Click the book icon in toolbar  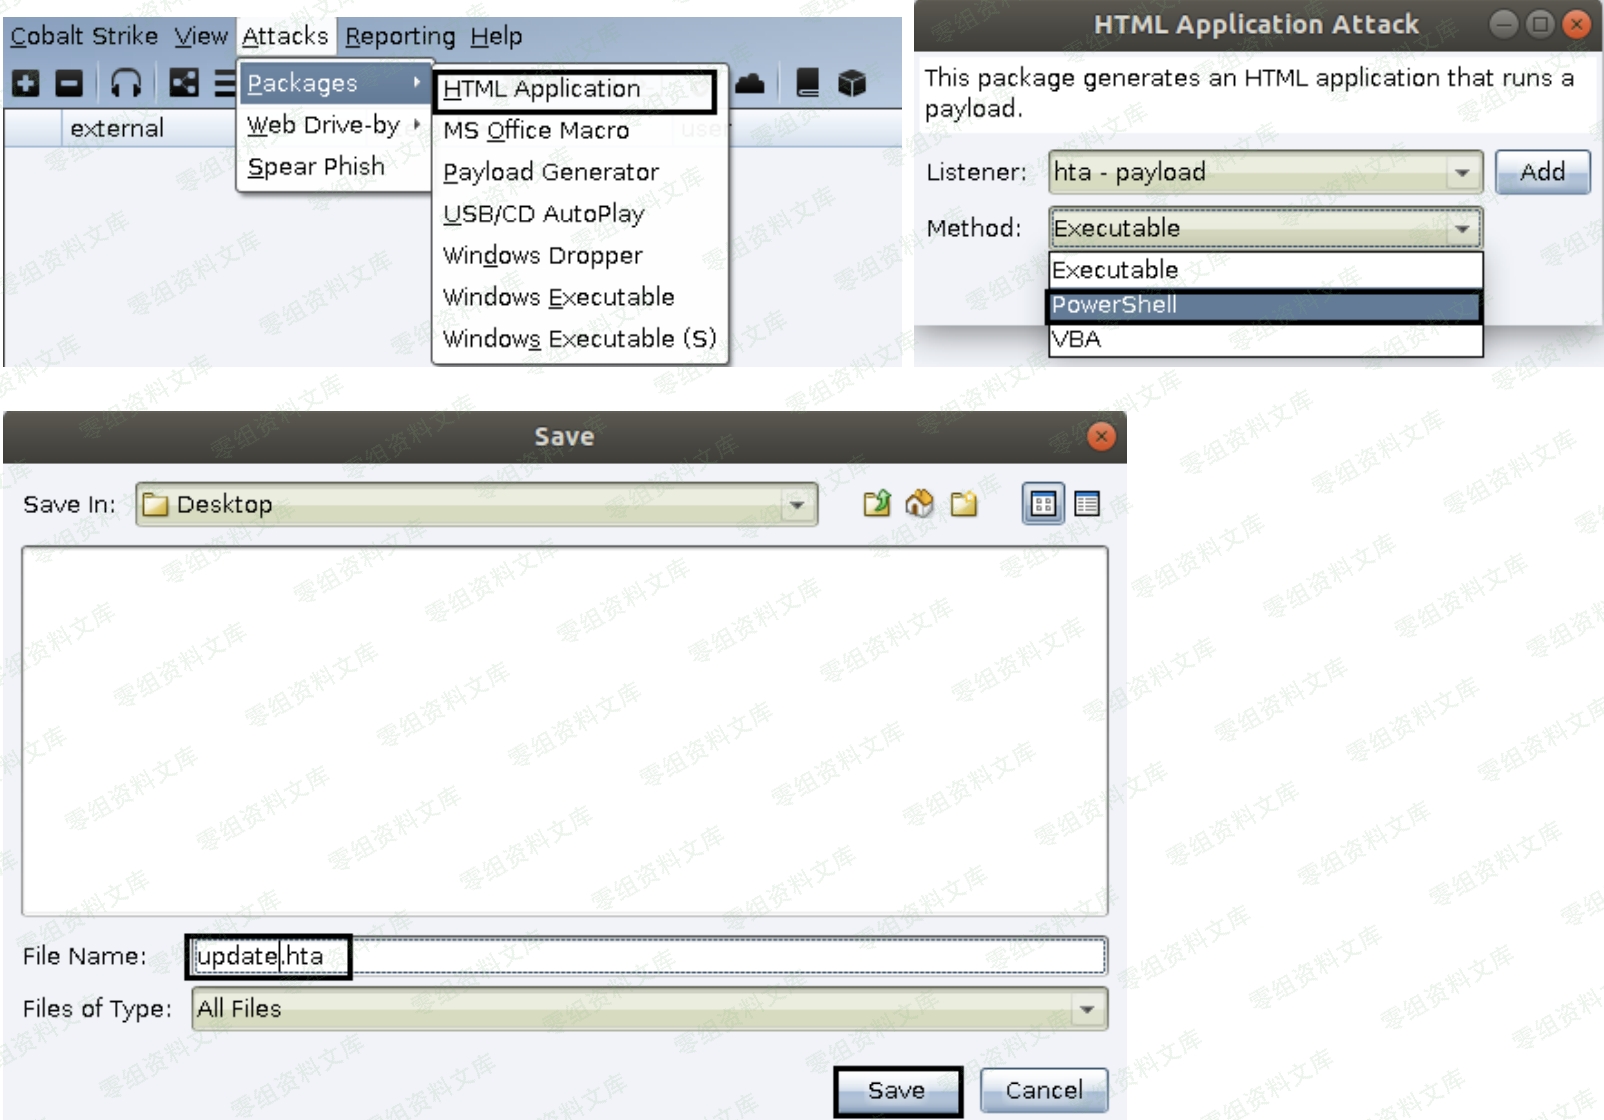pos(808,84)
